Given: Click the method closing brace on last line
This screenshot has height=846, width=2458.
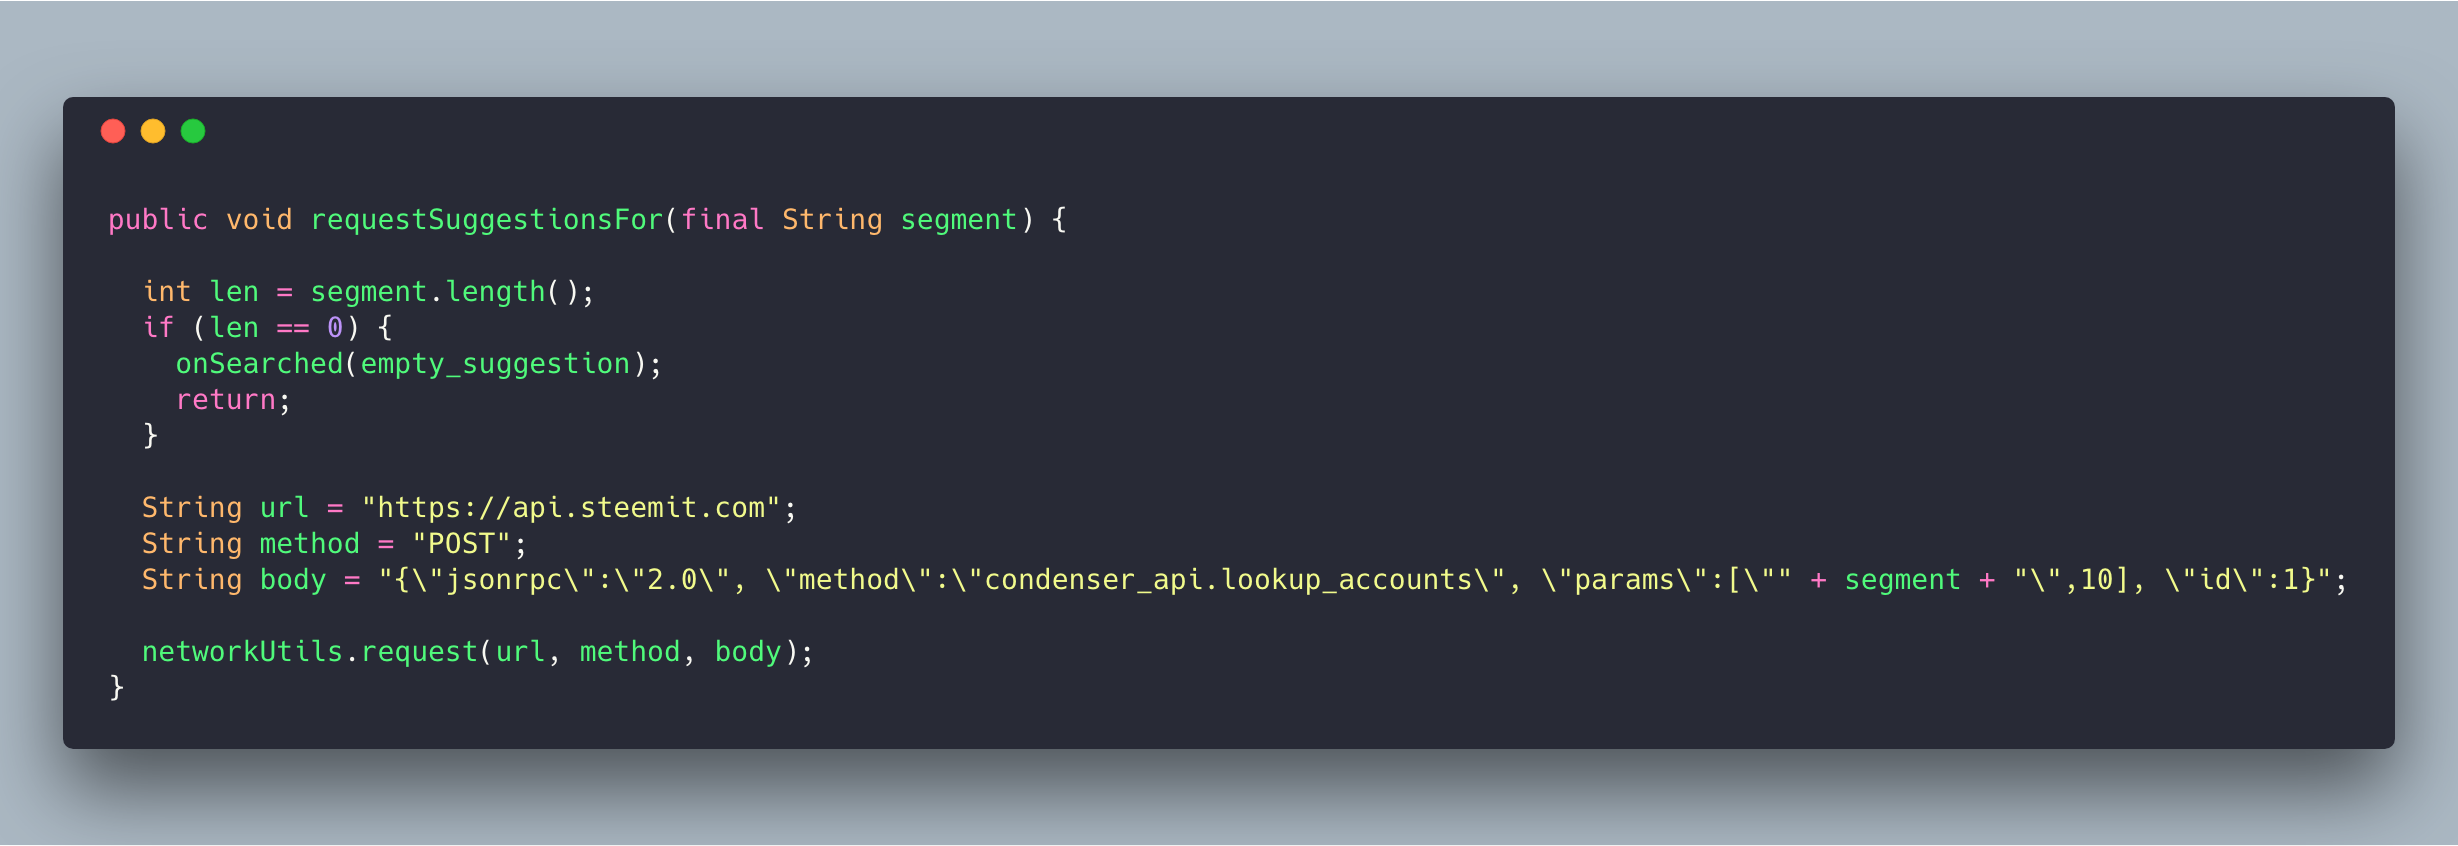Looking at the screenshot, I should (x=117, y=687).
